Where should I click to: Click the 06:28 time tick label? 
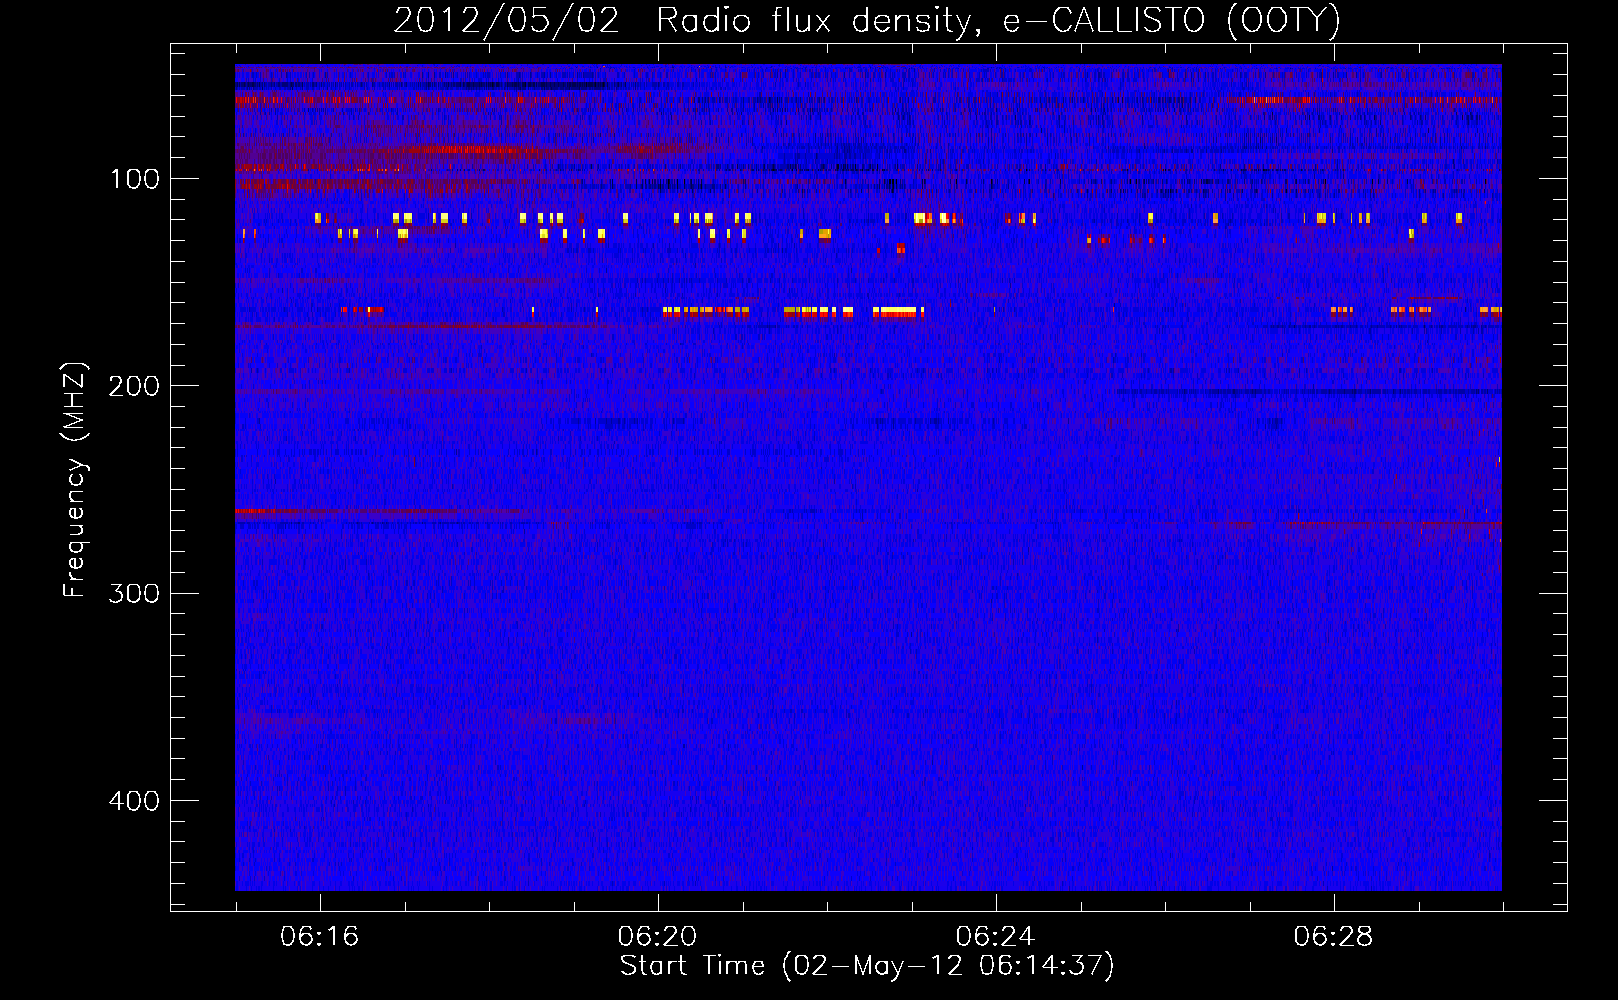tap(1333, 937)
